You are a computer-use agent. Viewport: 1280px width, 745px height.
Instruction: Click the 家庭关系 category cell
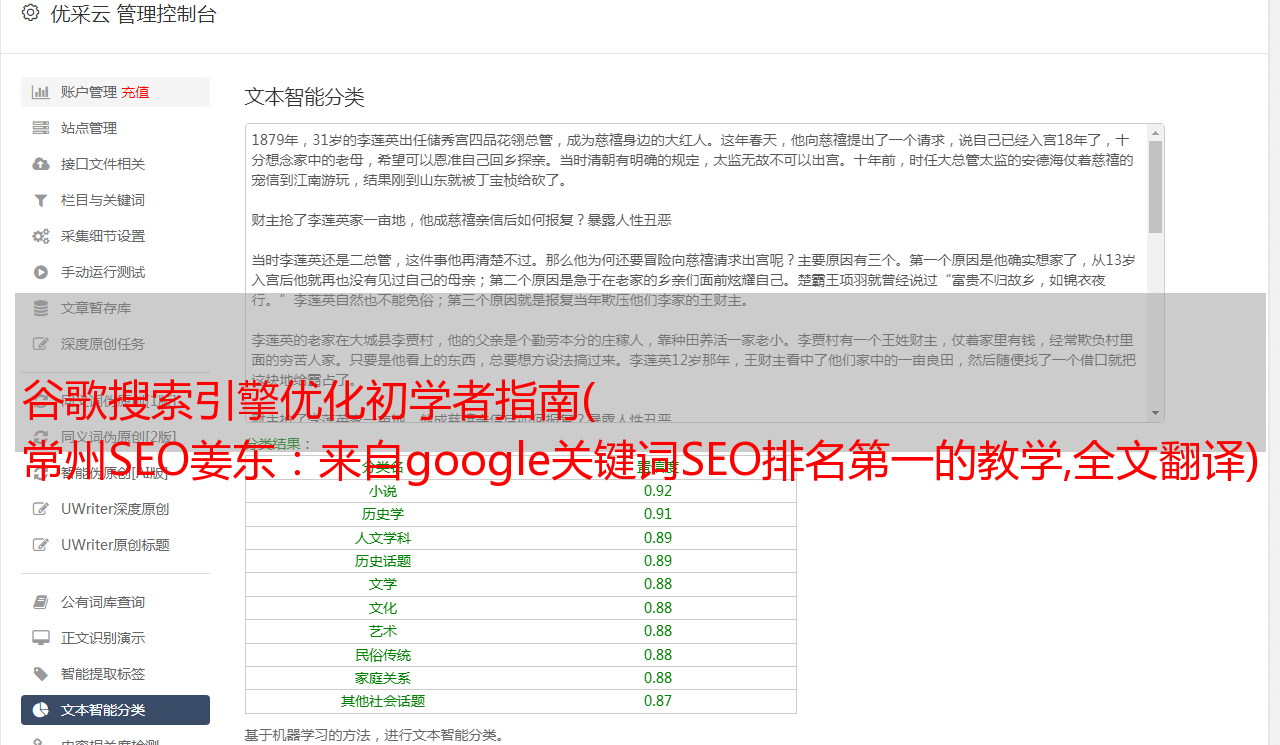[382, 678]
